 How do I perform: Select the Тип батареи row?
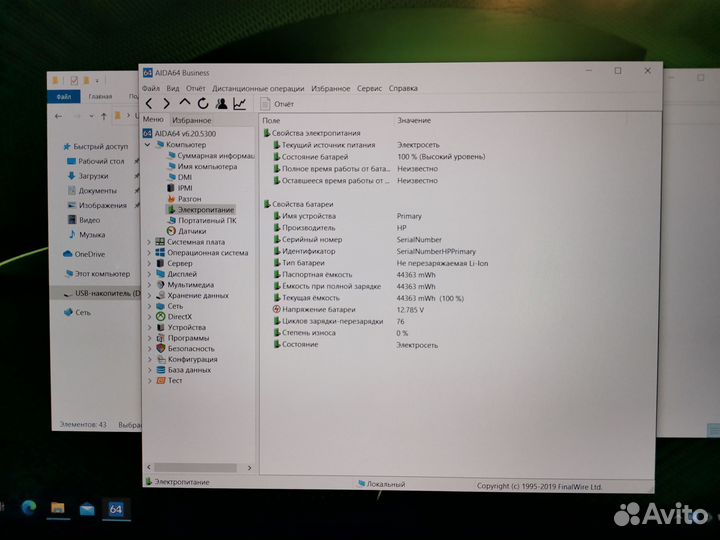coord(380,263)
